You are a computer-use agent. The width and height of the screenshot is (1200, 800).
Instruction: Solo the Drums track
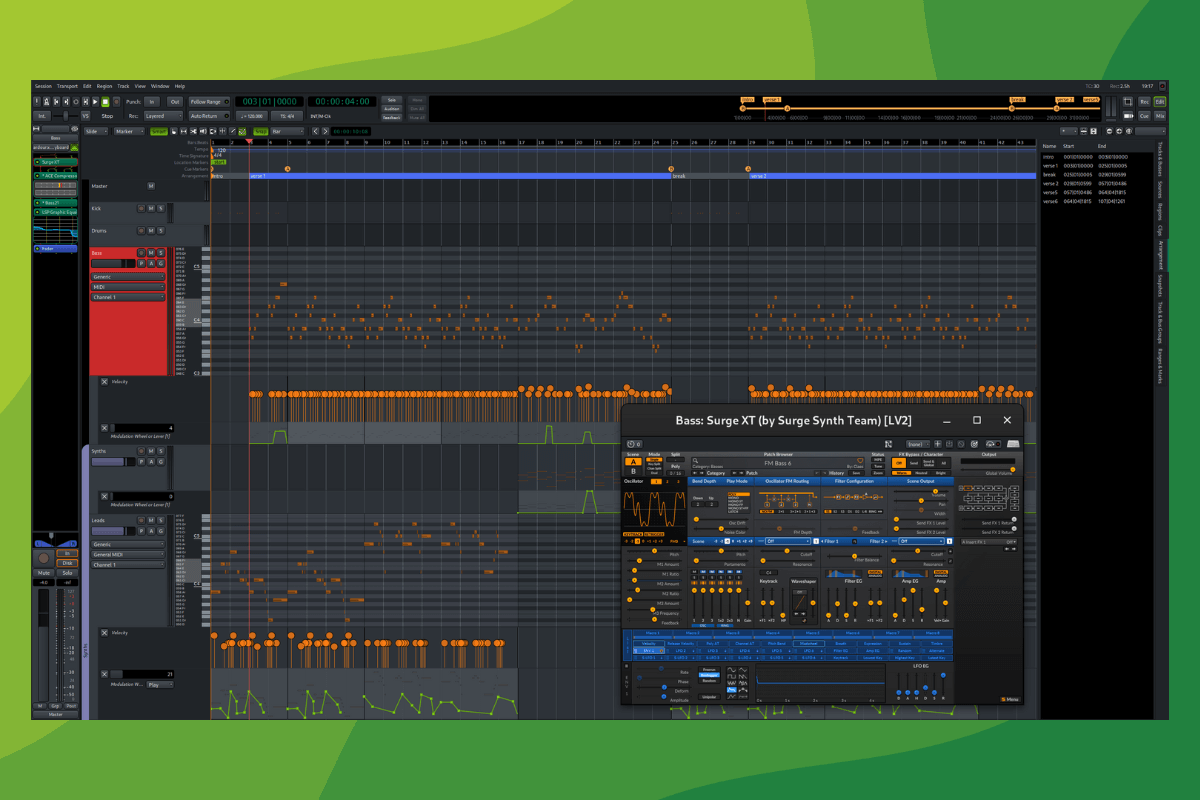(x=161, y=231)
